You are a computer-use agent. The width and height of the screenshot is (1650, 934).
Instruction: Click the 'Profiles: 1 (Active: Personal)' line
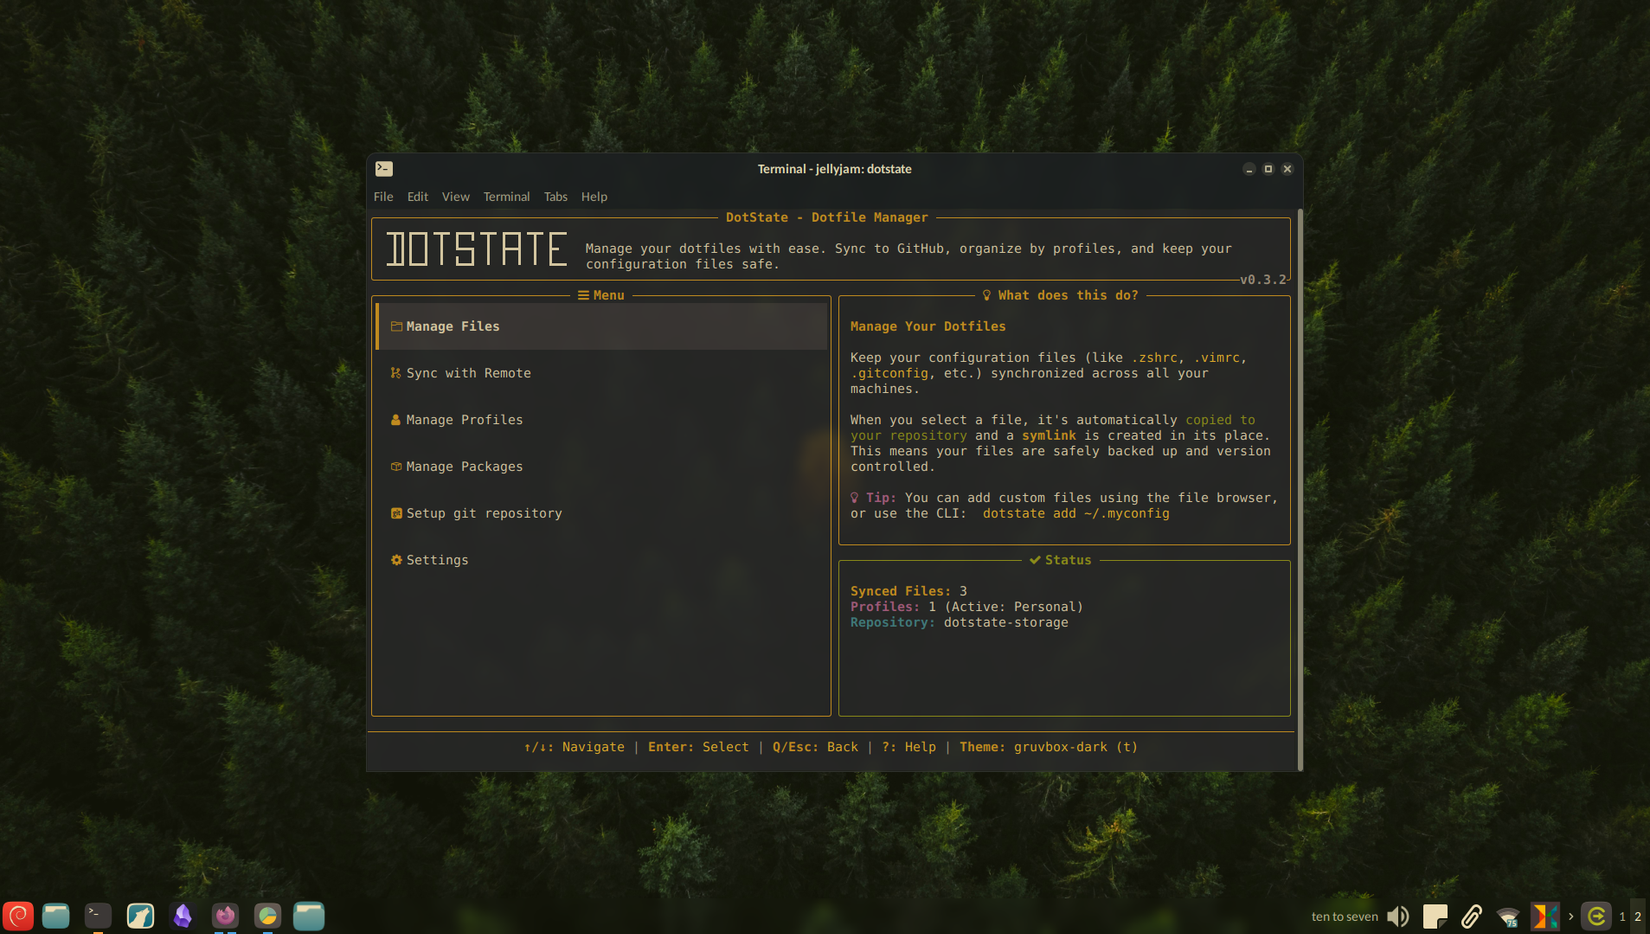pyautogui.click(x=967, y=607)
